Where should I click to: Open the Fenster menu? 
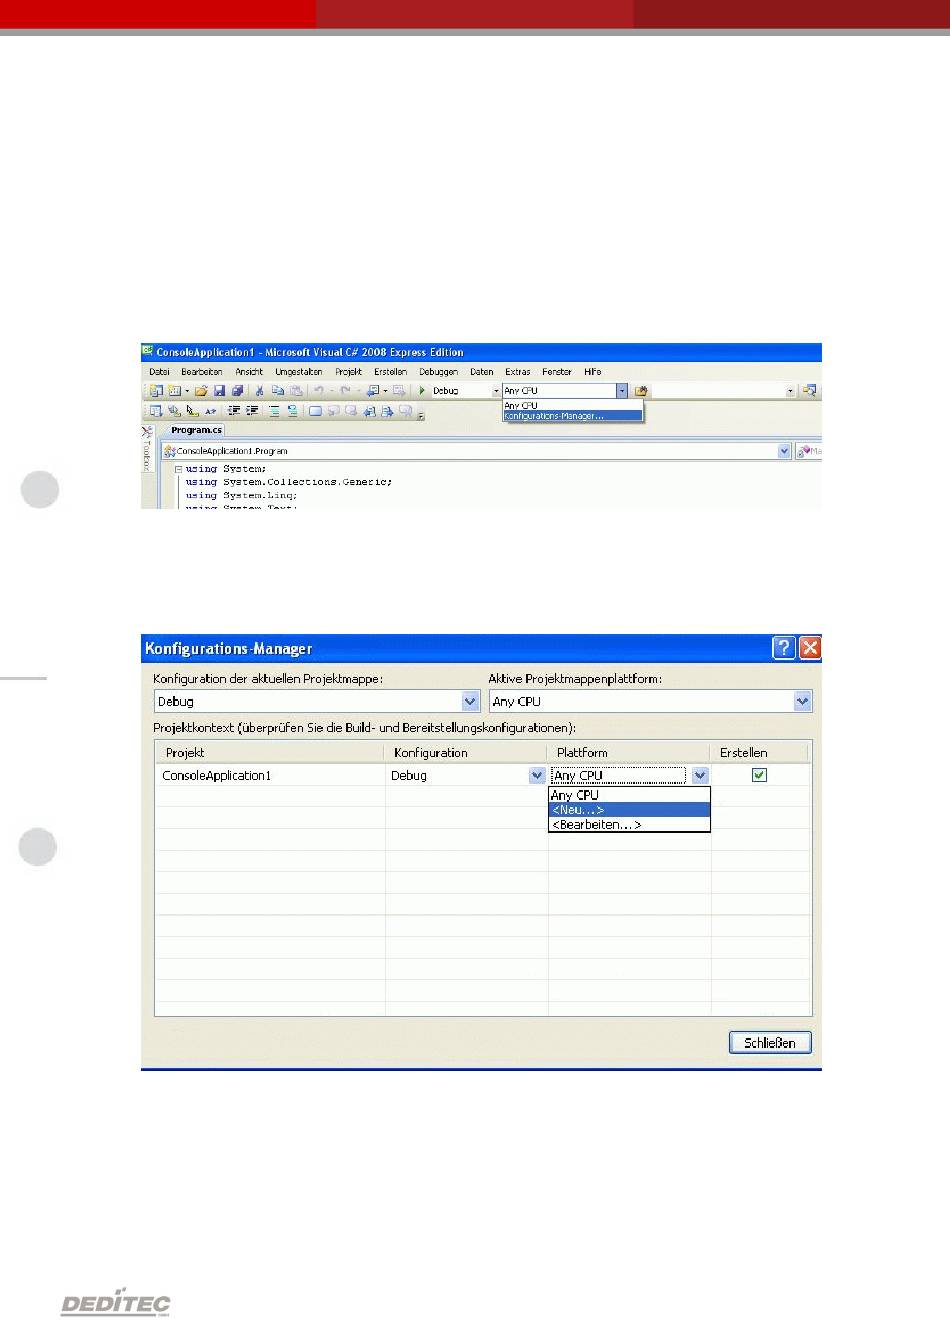tap(557, 372)
